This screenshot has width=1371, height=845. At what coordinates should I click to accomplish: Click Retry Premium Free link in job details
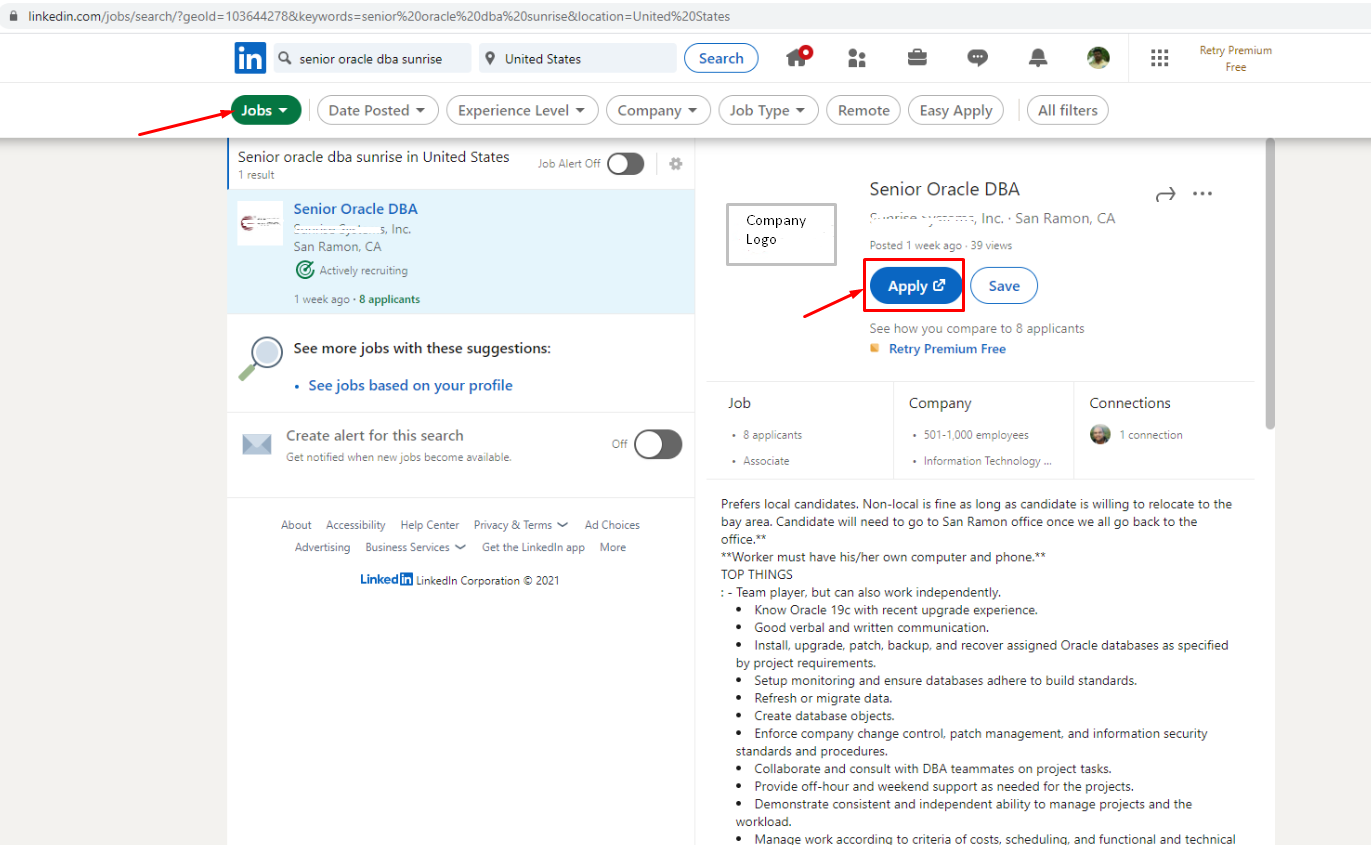(x=947, y=349)
